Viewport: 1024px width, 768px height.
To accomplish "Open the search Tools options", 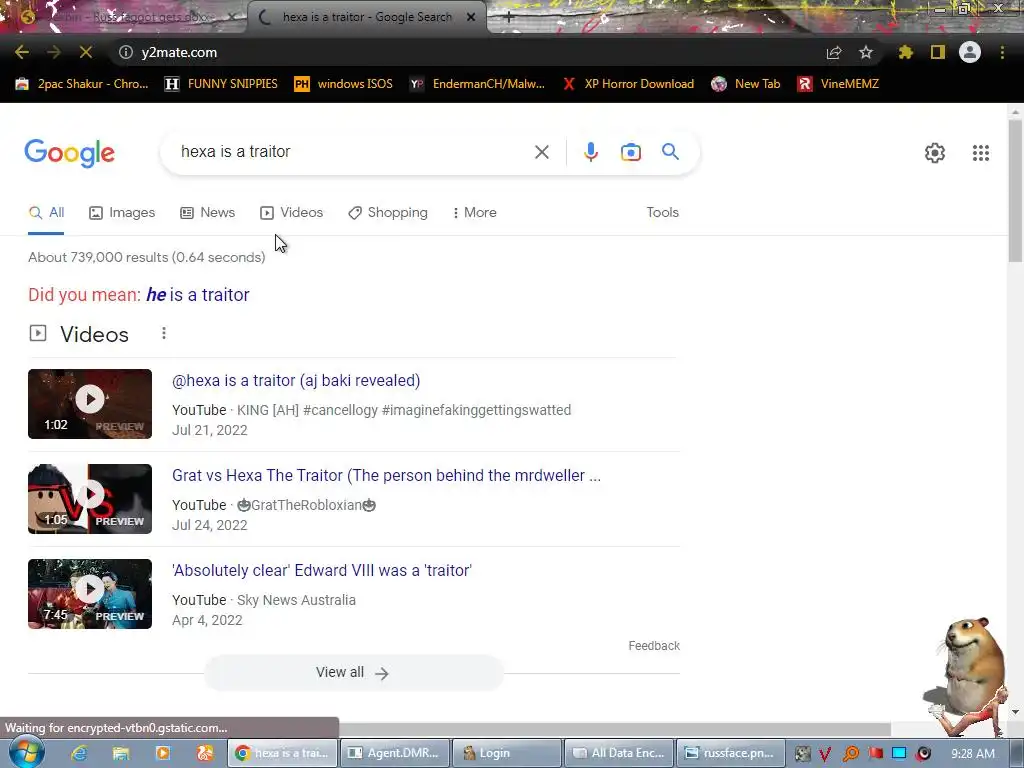I will 662,212.
